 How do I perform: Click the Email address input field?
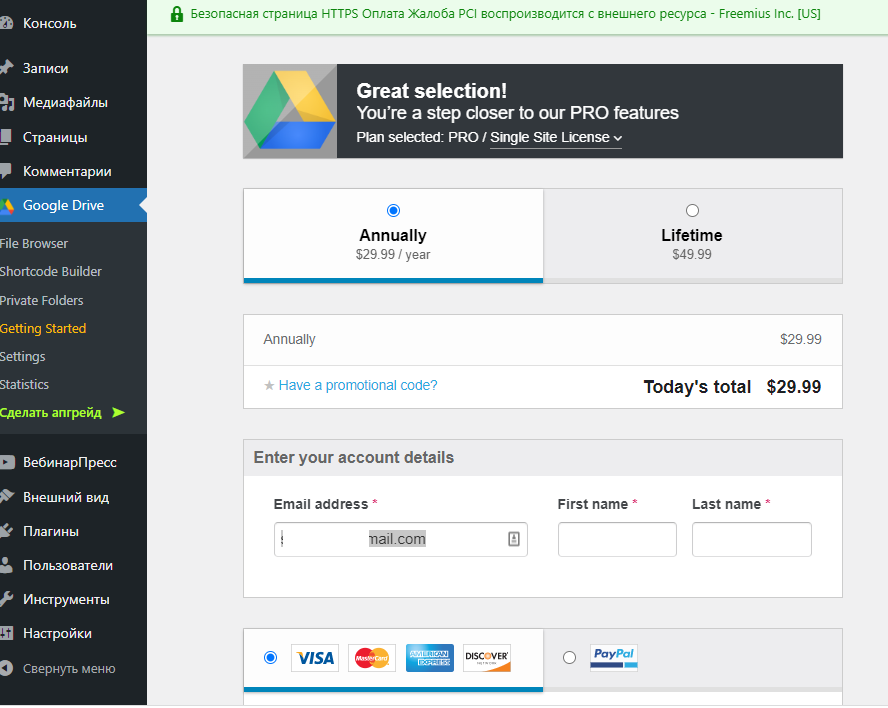tap(401, 539)
